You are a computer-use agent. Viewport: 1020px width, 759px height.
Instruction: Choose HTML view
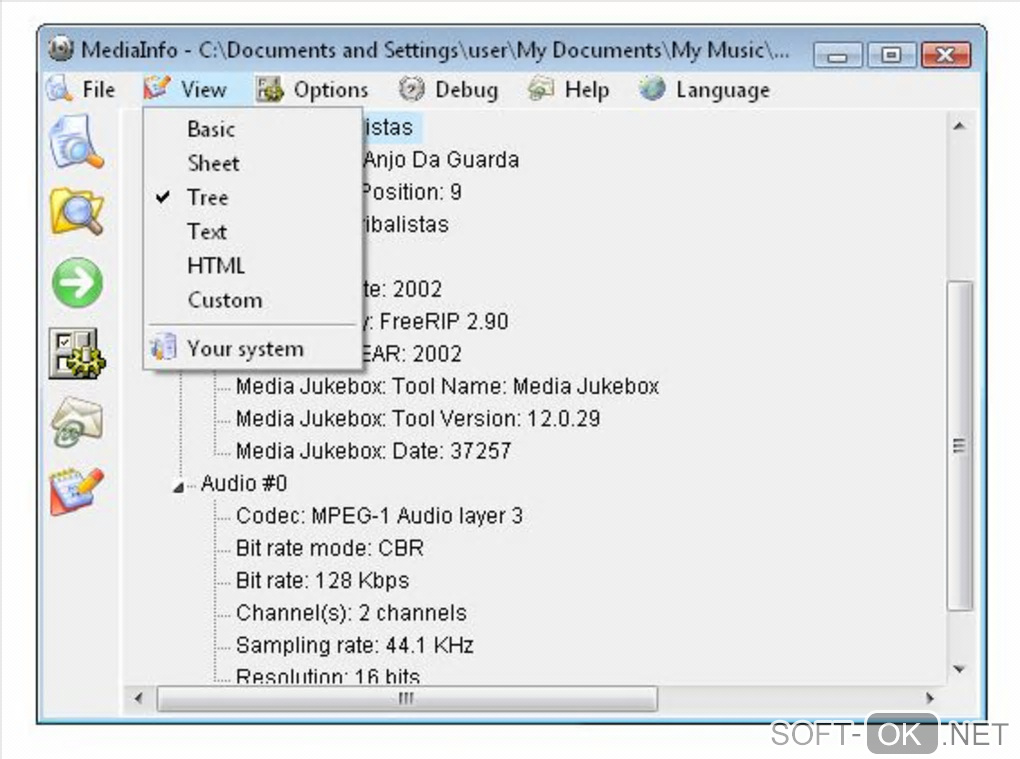pos(252,265)
